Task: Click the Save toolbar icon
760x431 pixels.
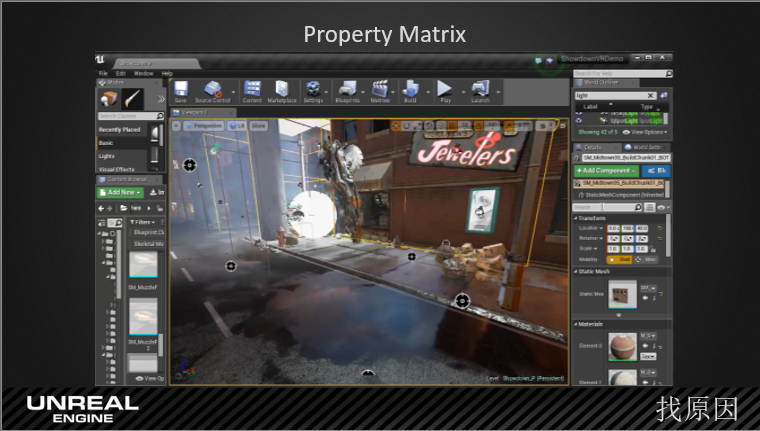Action: (x=181, y=91)
